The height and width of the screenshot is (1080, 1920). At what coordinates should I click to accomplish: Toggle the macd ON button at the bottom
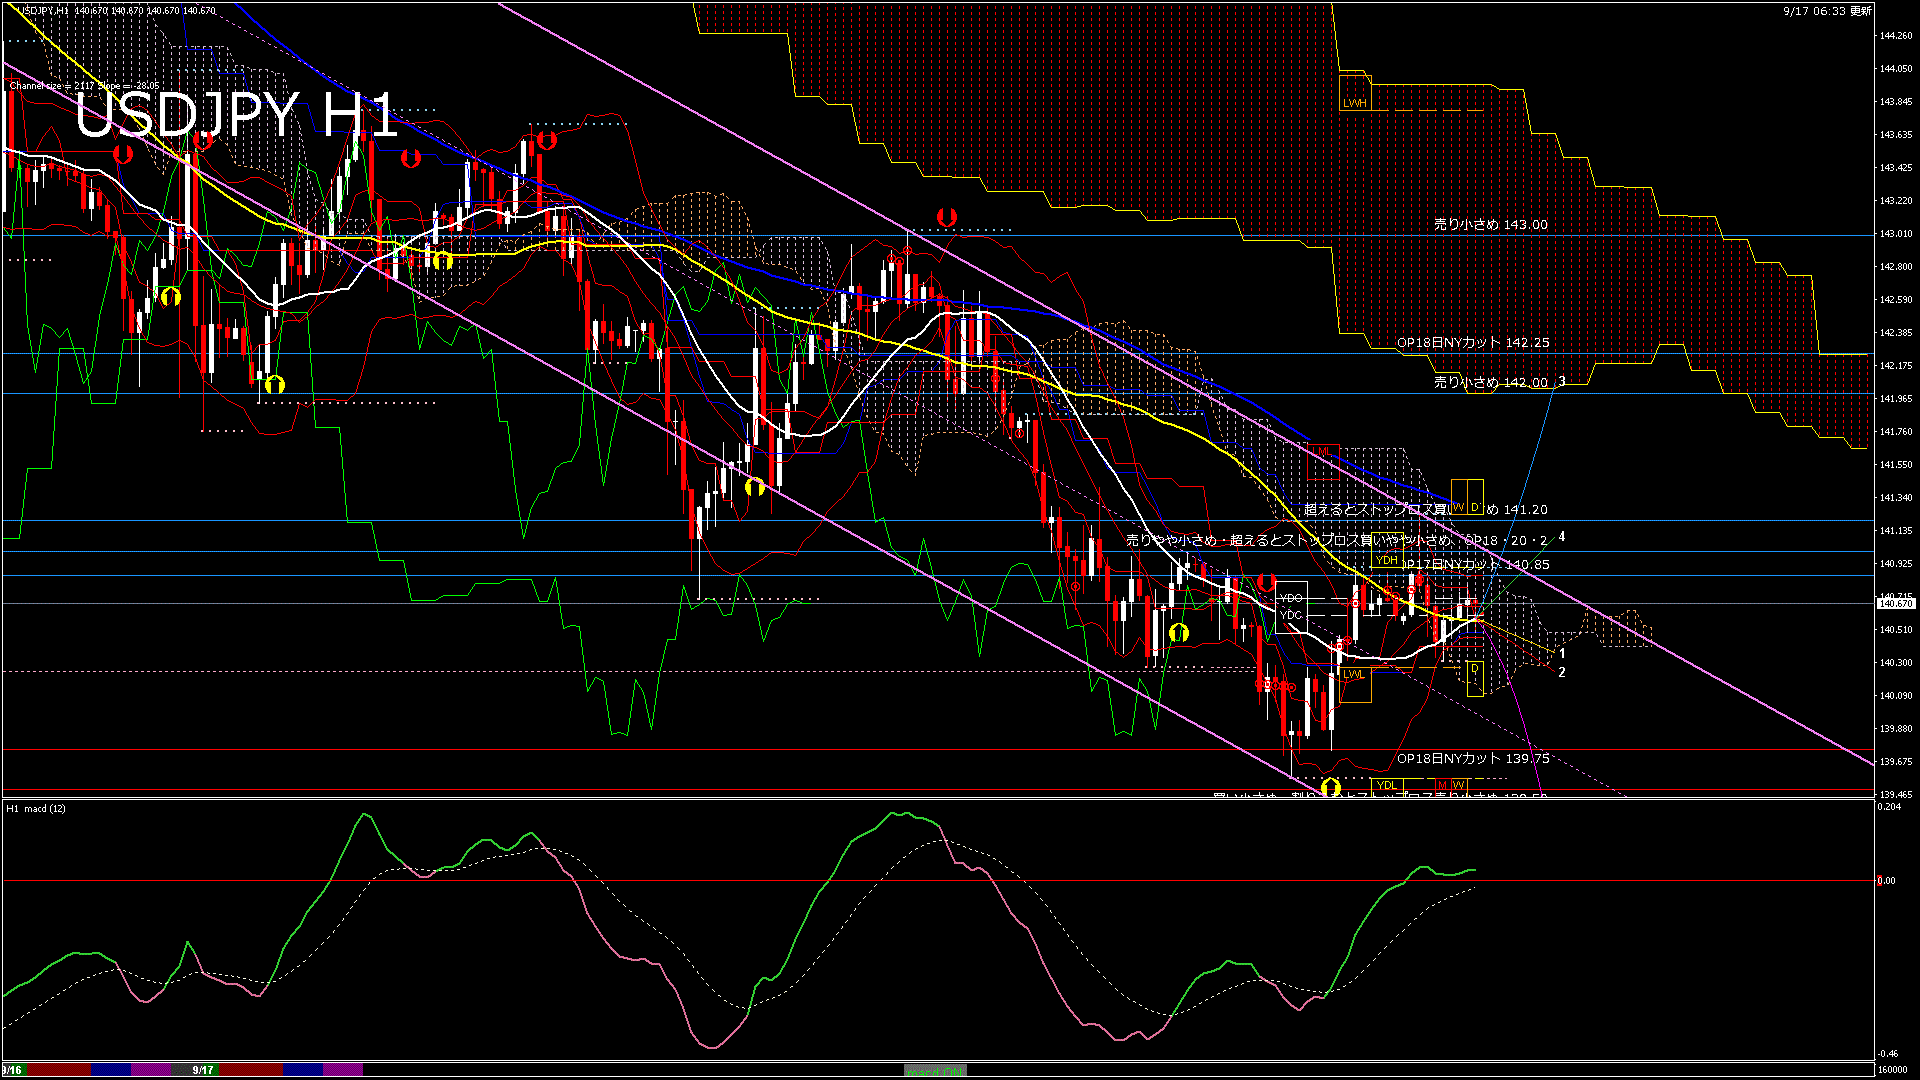[x=935, y=1070]
